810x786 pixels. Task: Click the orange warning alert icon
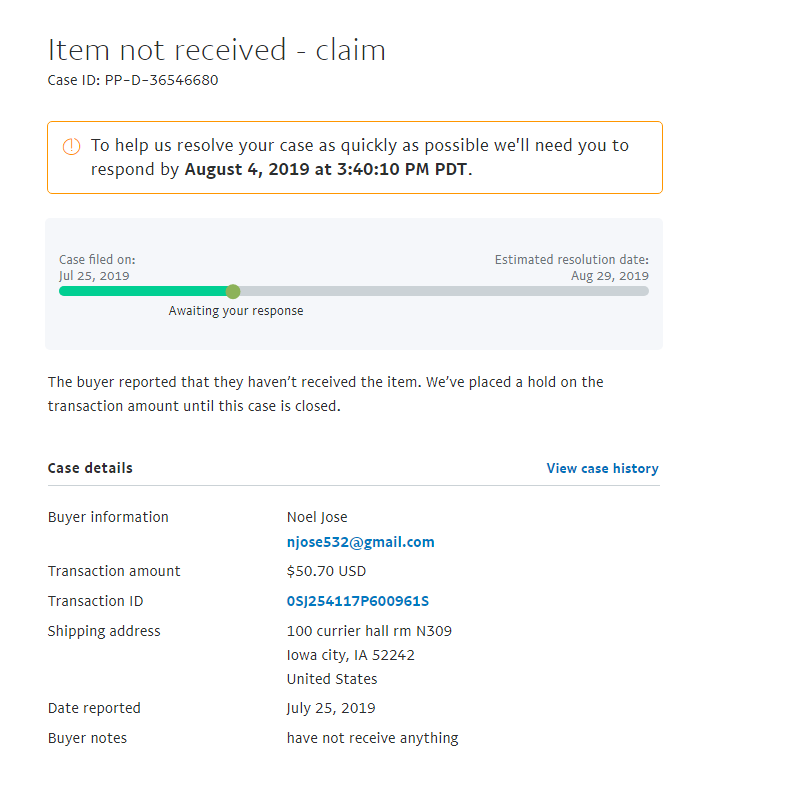tap(71, 147)
